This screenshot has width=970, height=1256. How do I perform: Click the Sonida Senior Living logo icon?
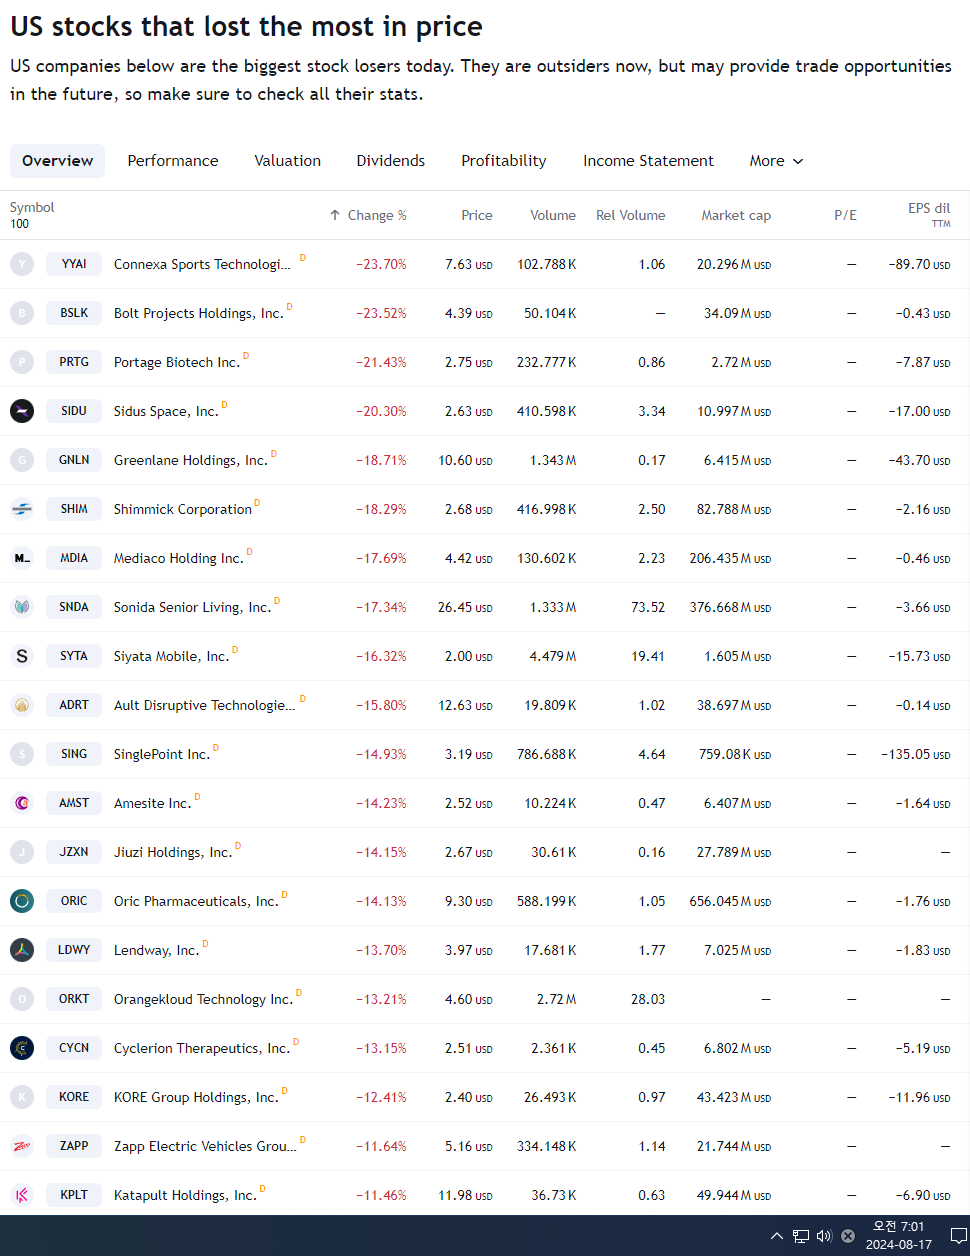[22, 607]
